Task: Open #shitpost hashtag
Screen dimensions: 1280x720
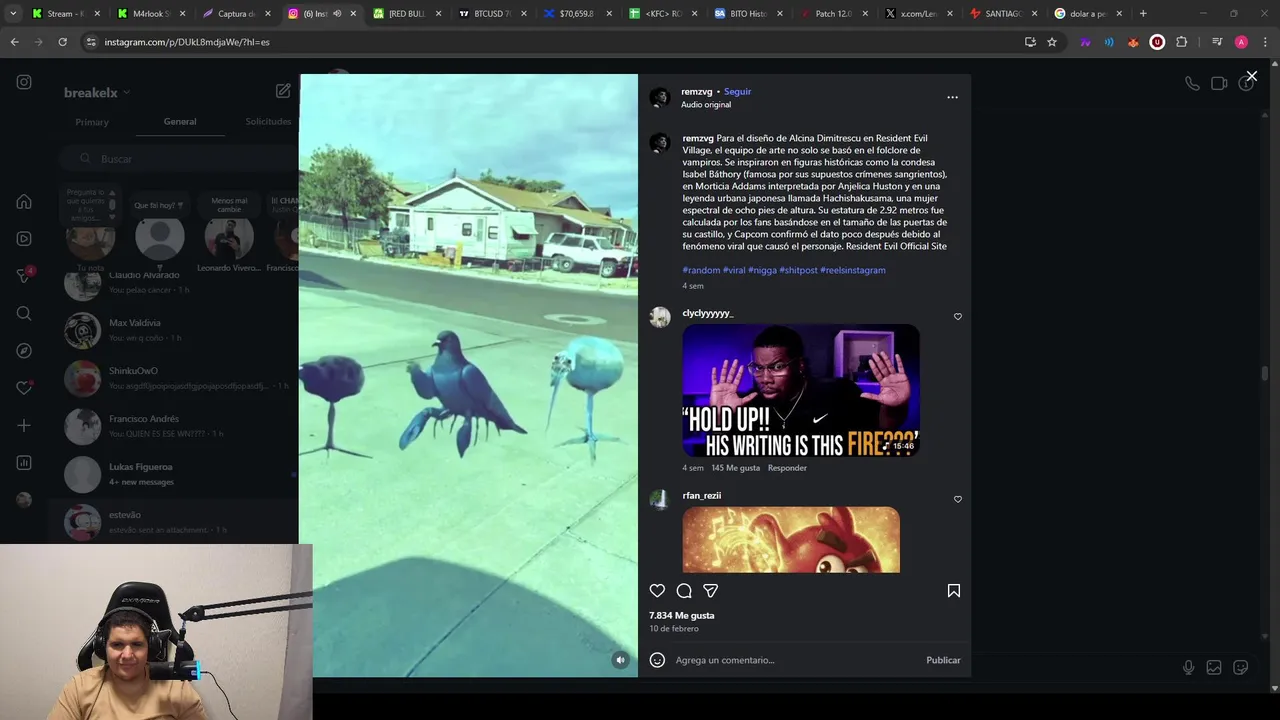Action: click(x=798, y=270)
